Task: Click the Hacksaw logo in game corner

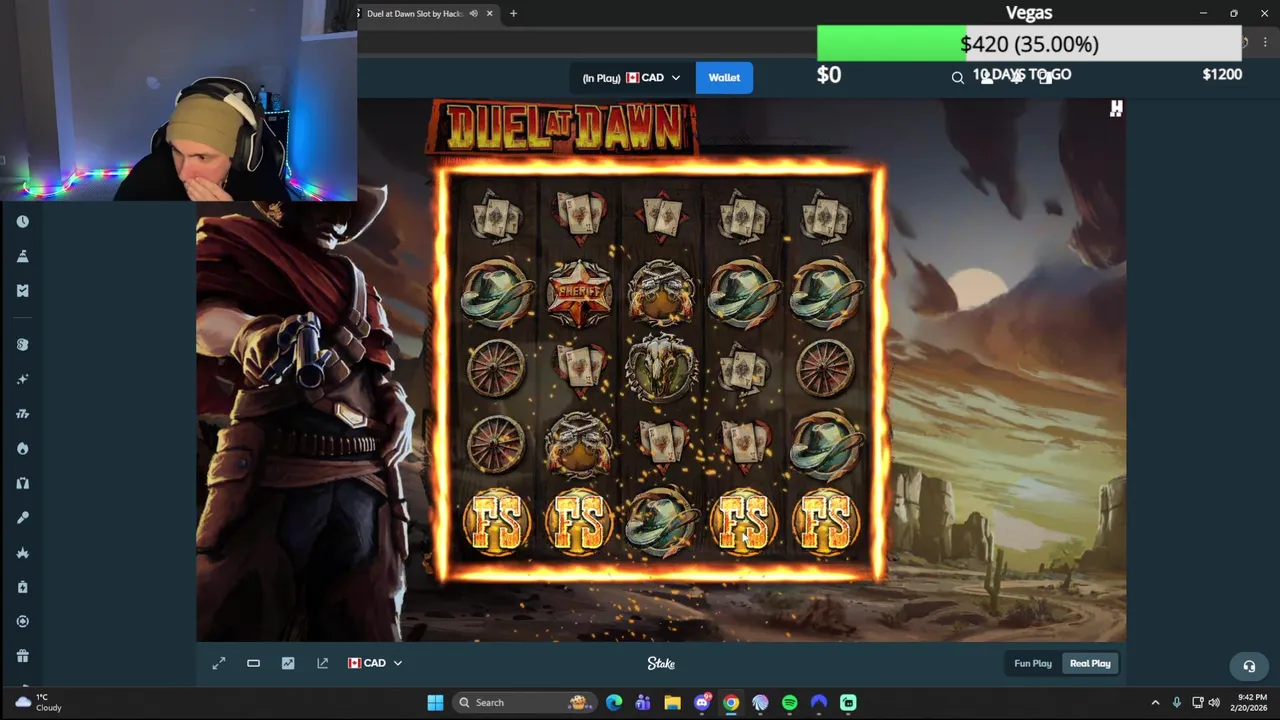Action: [x=1116, y=109]
